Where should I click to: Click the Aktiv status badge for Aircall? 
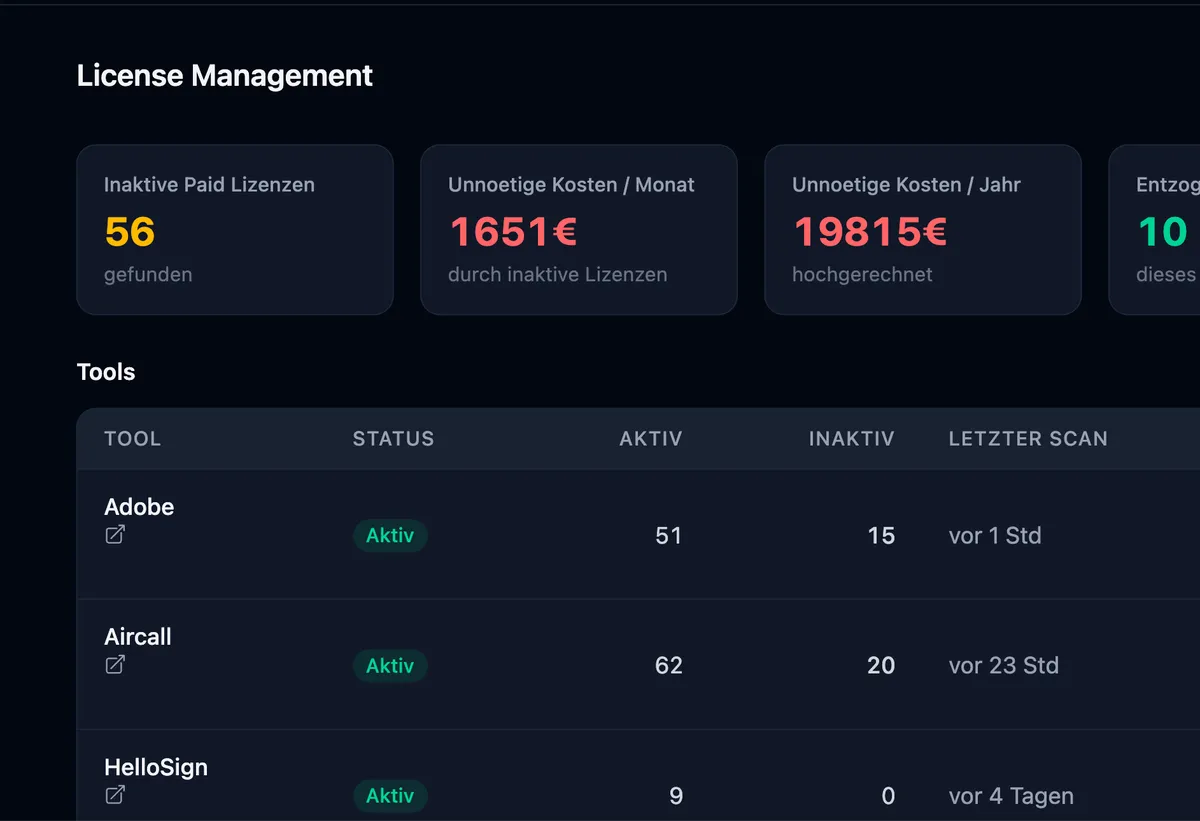(390, 665)
